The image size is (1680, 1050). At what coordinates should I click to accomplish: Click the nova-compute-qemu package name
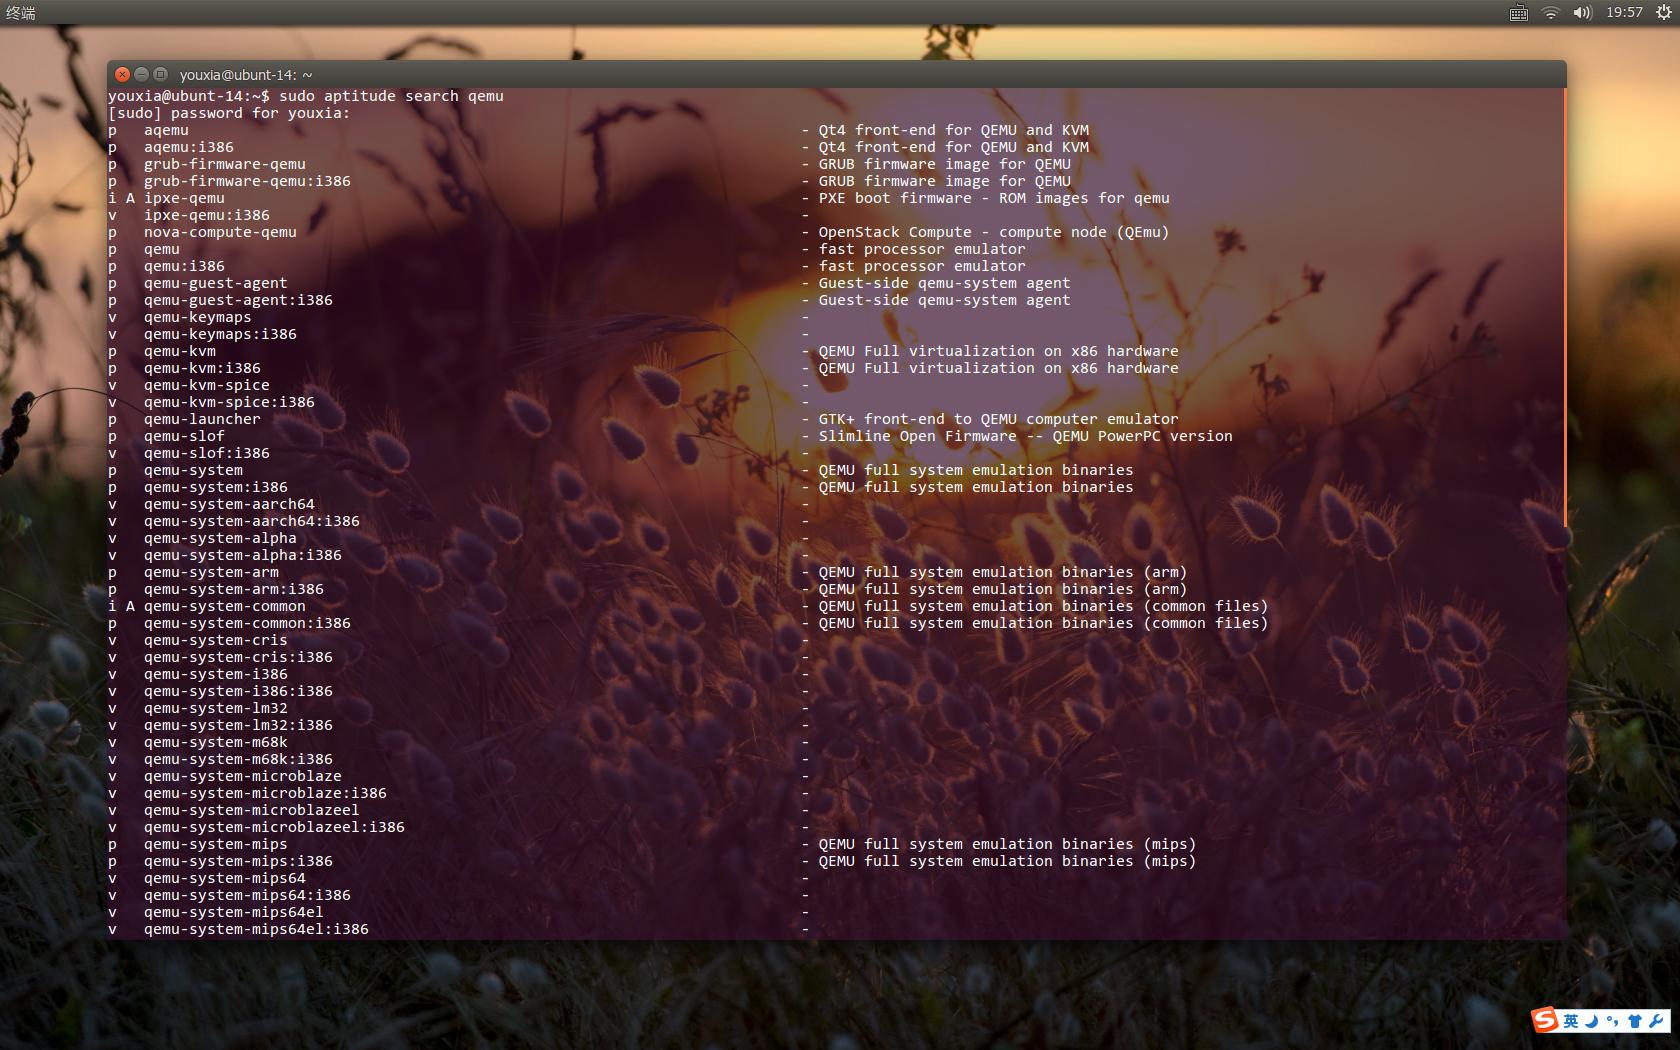tap(220, 232)
